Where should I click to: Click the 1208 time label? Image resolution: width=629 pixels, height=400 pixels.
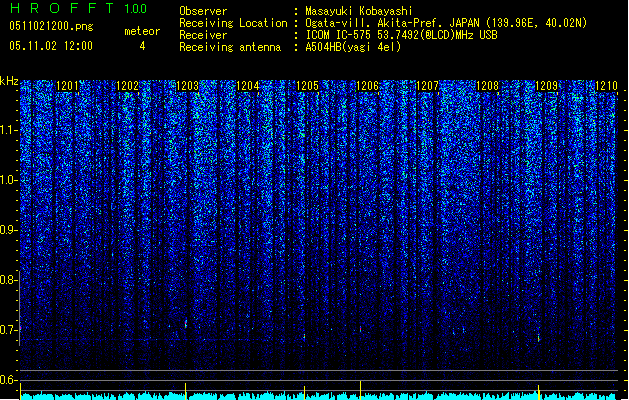coord(487,86)
